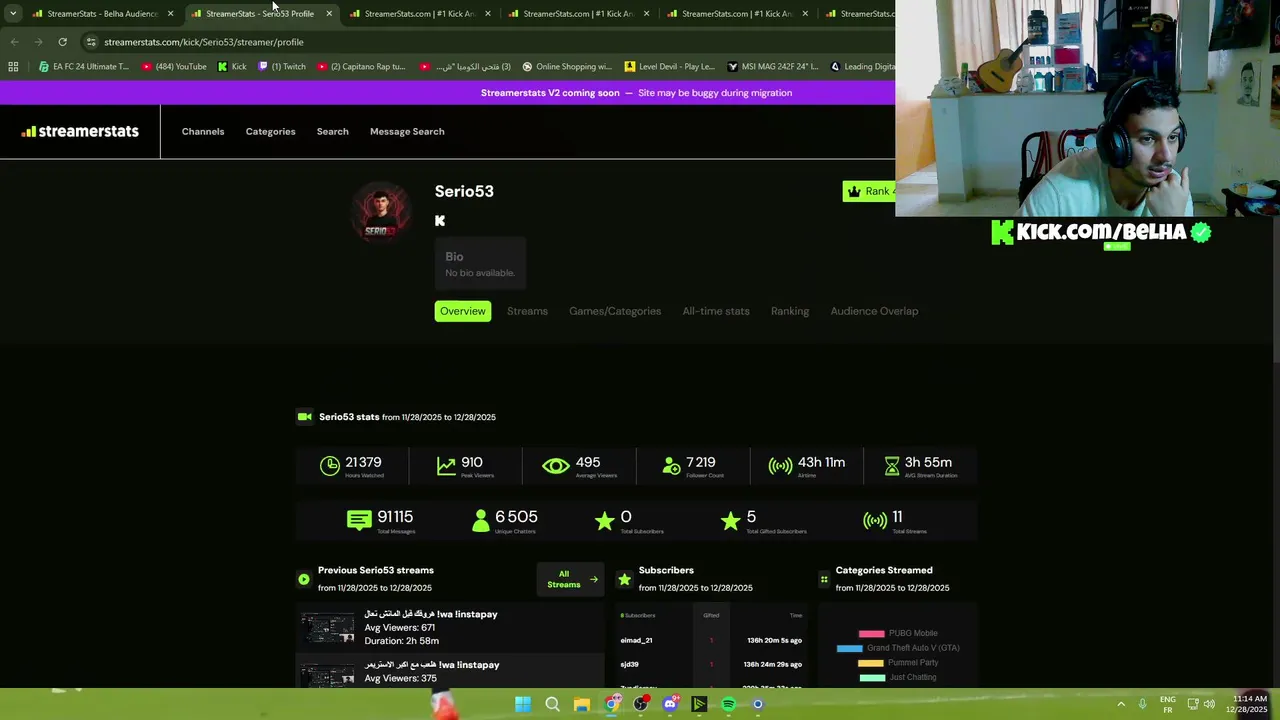Click the stream duration hourglass icon
This screenshot has height=720, width=1280.
click(x=892, y=466)
